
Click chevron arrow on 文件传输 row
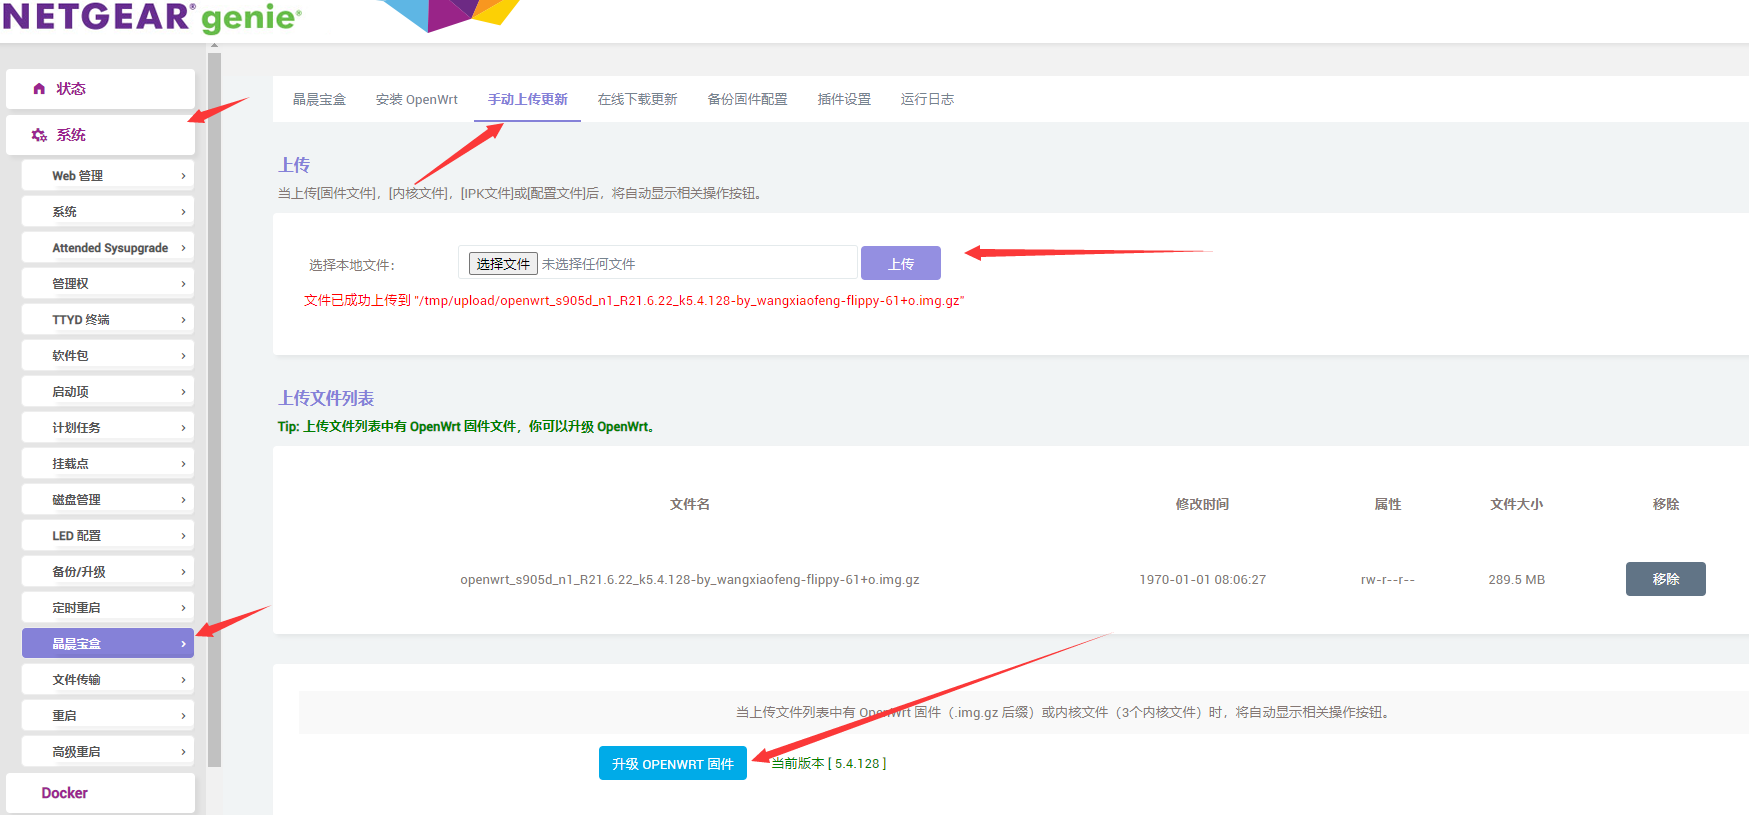click(x=183, y=680)
